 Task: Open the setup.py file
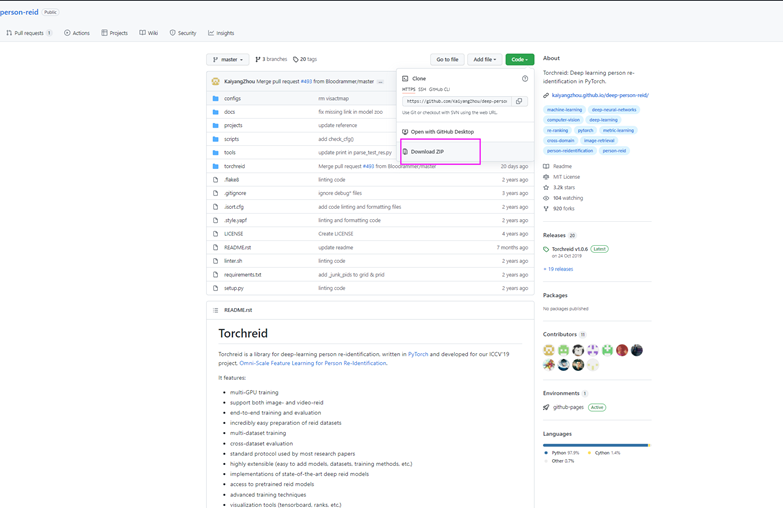(234, 288)
